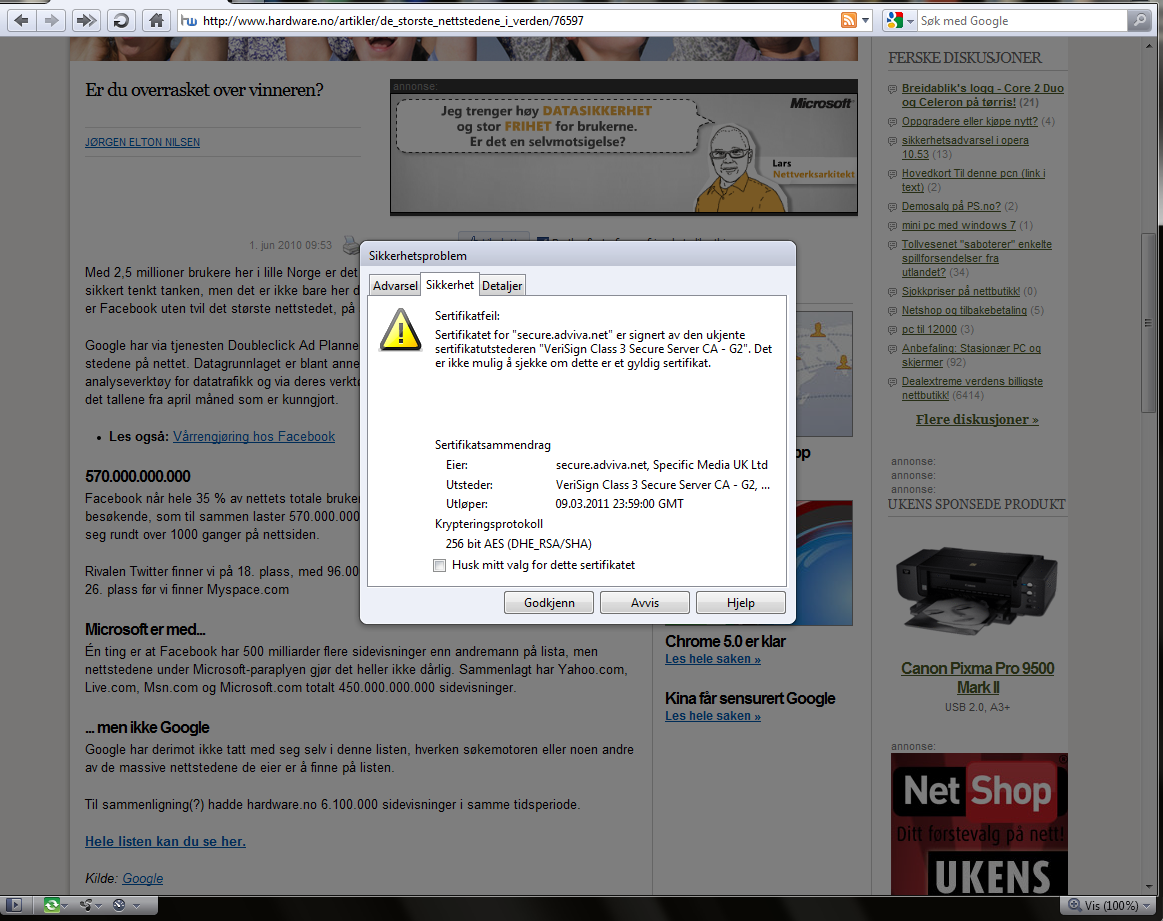1163x921 pixels.
Task: Click the yellow warning triangle icon
Action: click(x=401, y=329)
